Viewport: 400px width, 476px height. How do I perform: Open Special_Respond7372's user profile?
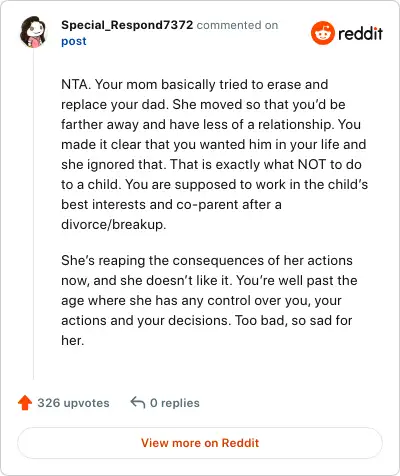click(x=127, y=25)
